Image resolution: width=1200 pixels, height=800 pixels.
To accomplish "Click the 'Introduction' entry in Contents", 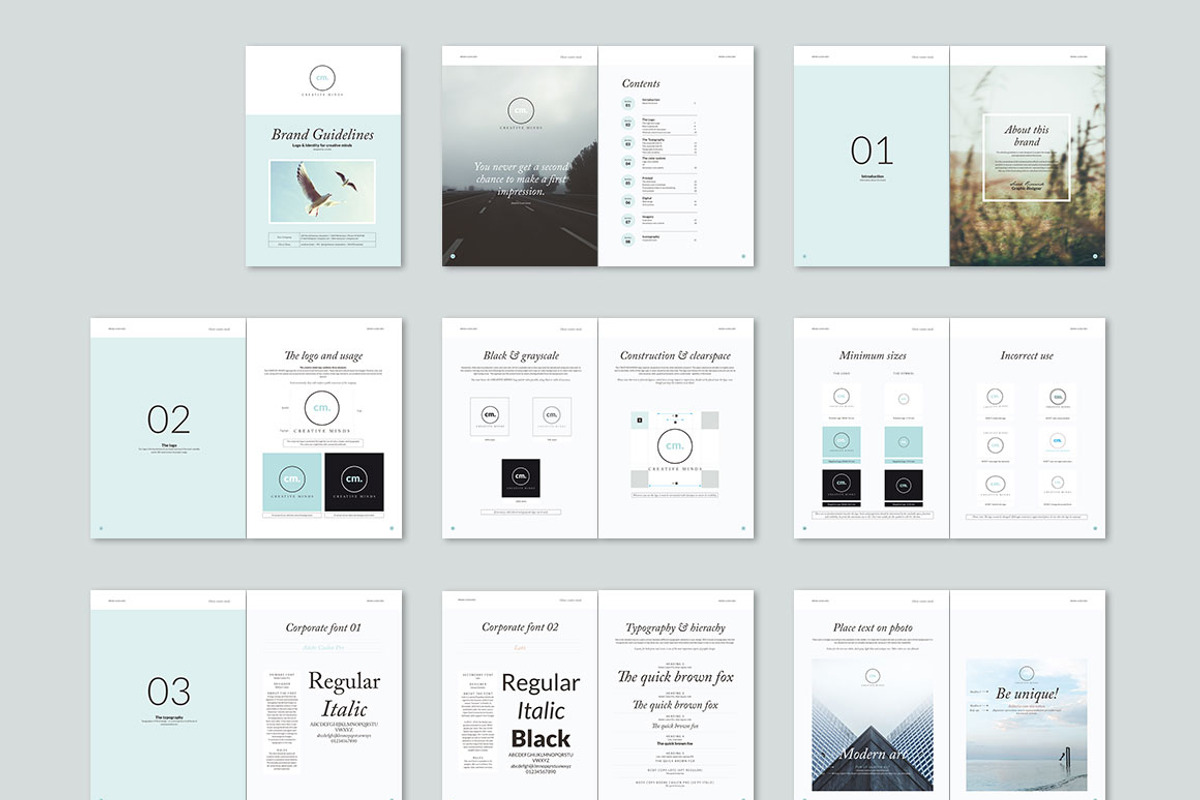I will [x=651, y=99].
